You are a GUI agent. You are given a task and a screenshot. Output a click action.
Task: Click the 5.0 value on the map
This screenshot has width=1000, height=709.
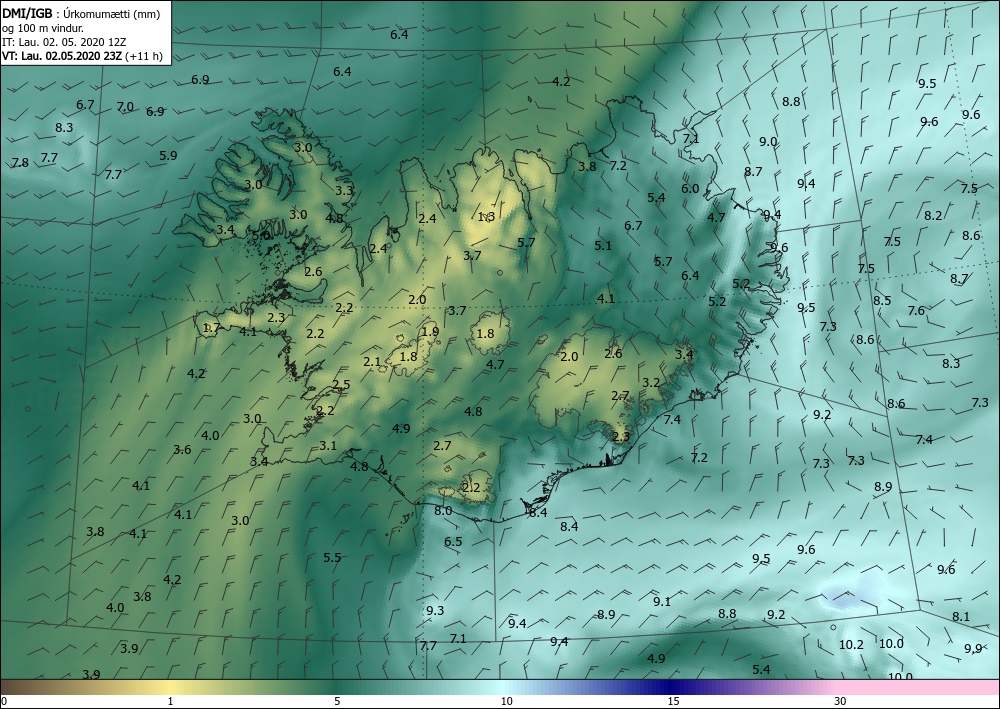(261, 236)
